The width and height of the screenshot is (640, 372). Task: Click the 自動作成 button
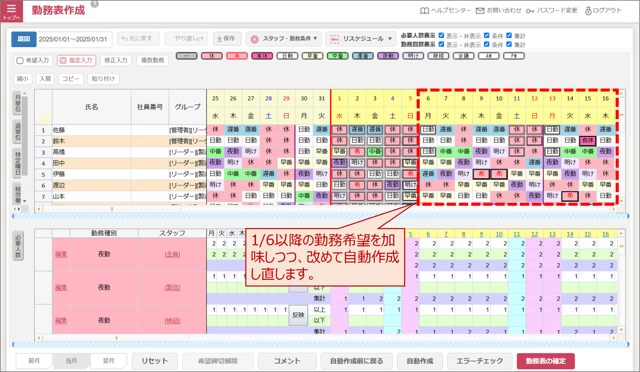pos(420,361)
